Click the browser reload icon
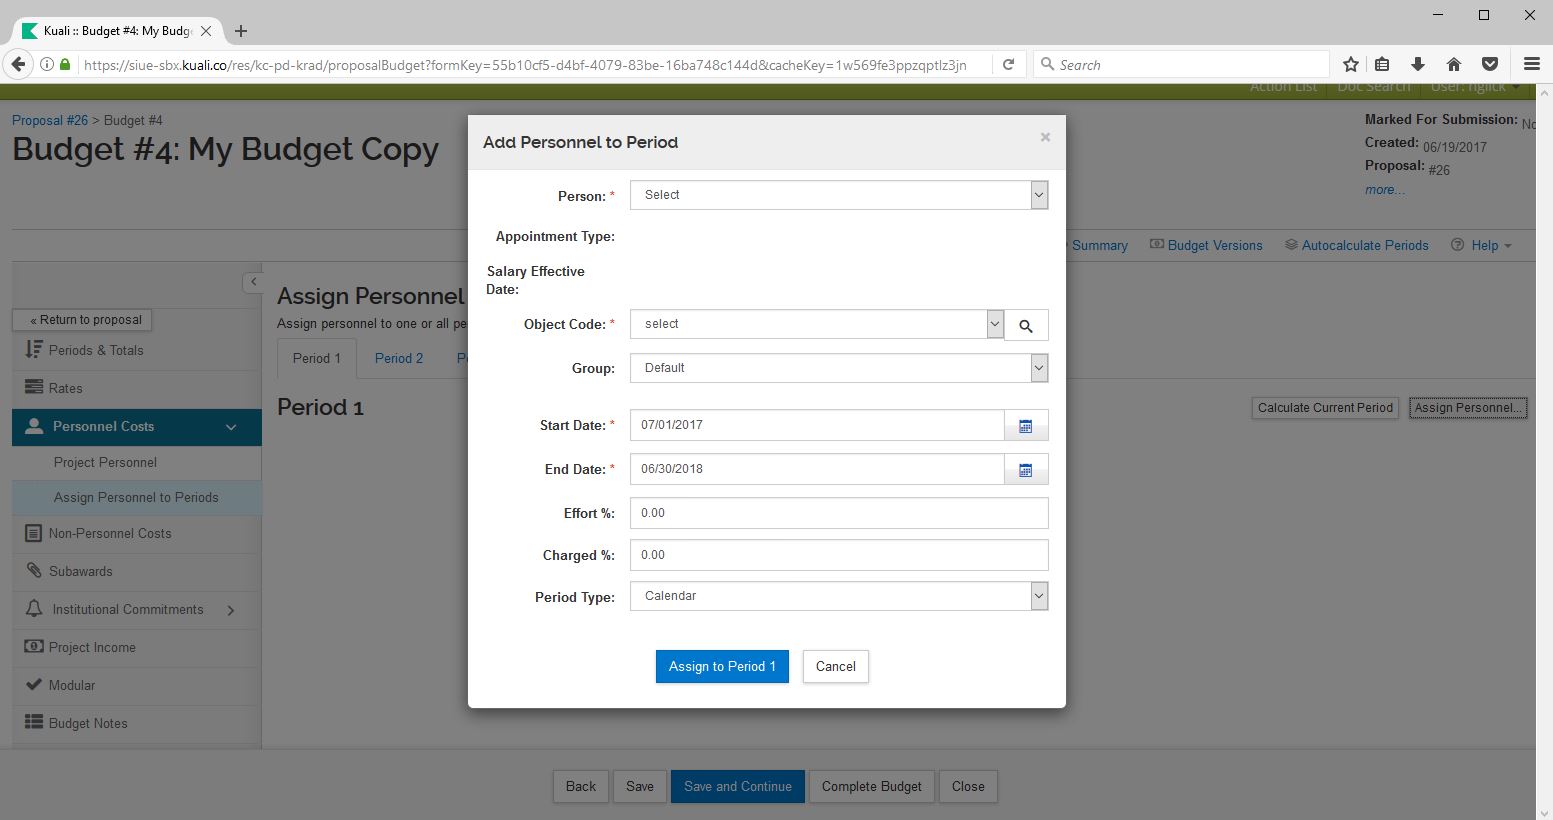The image size is (1553, 820). click(x=1009, y=65)
